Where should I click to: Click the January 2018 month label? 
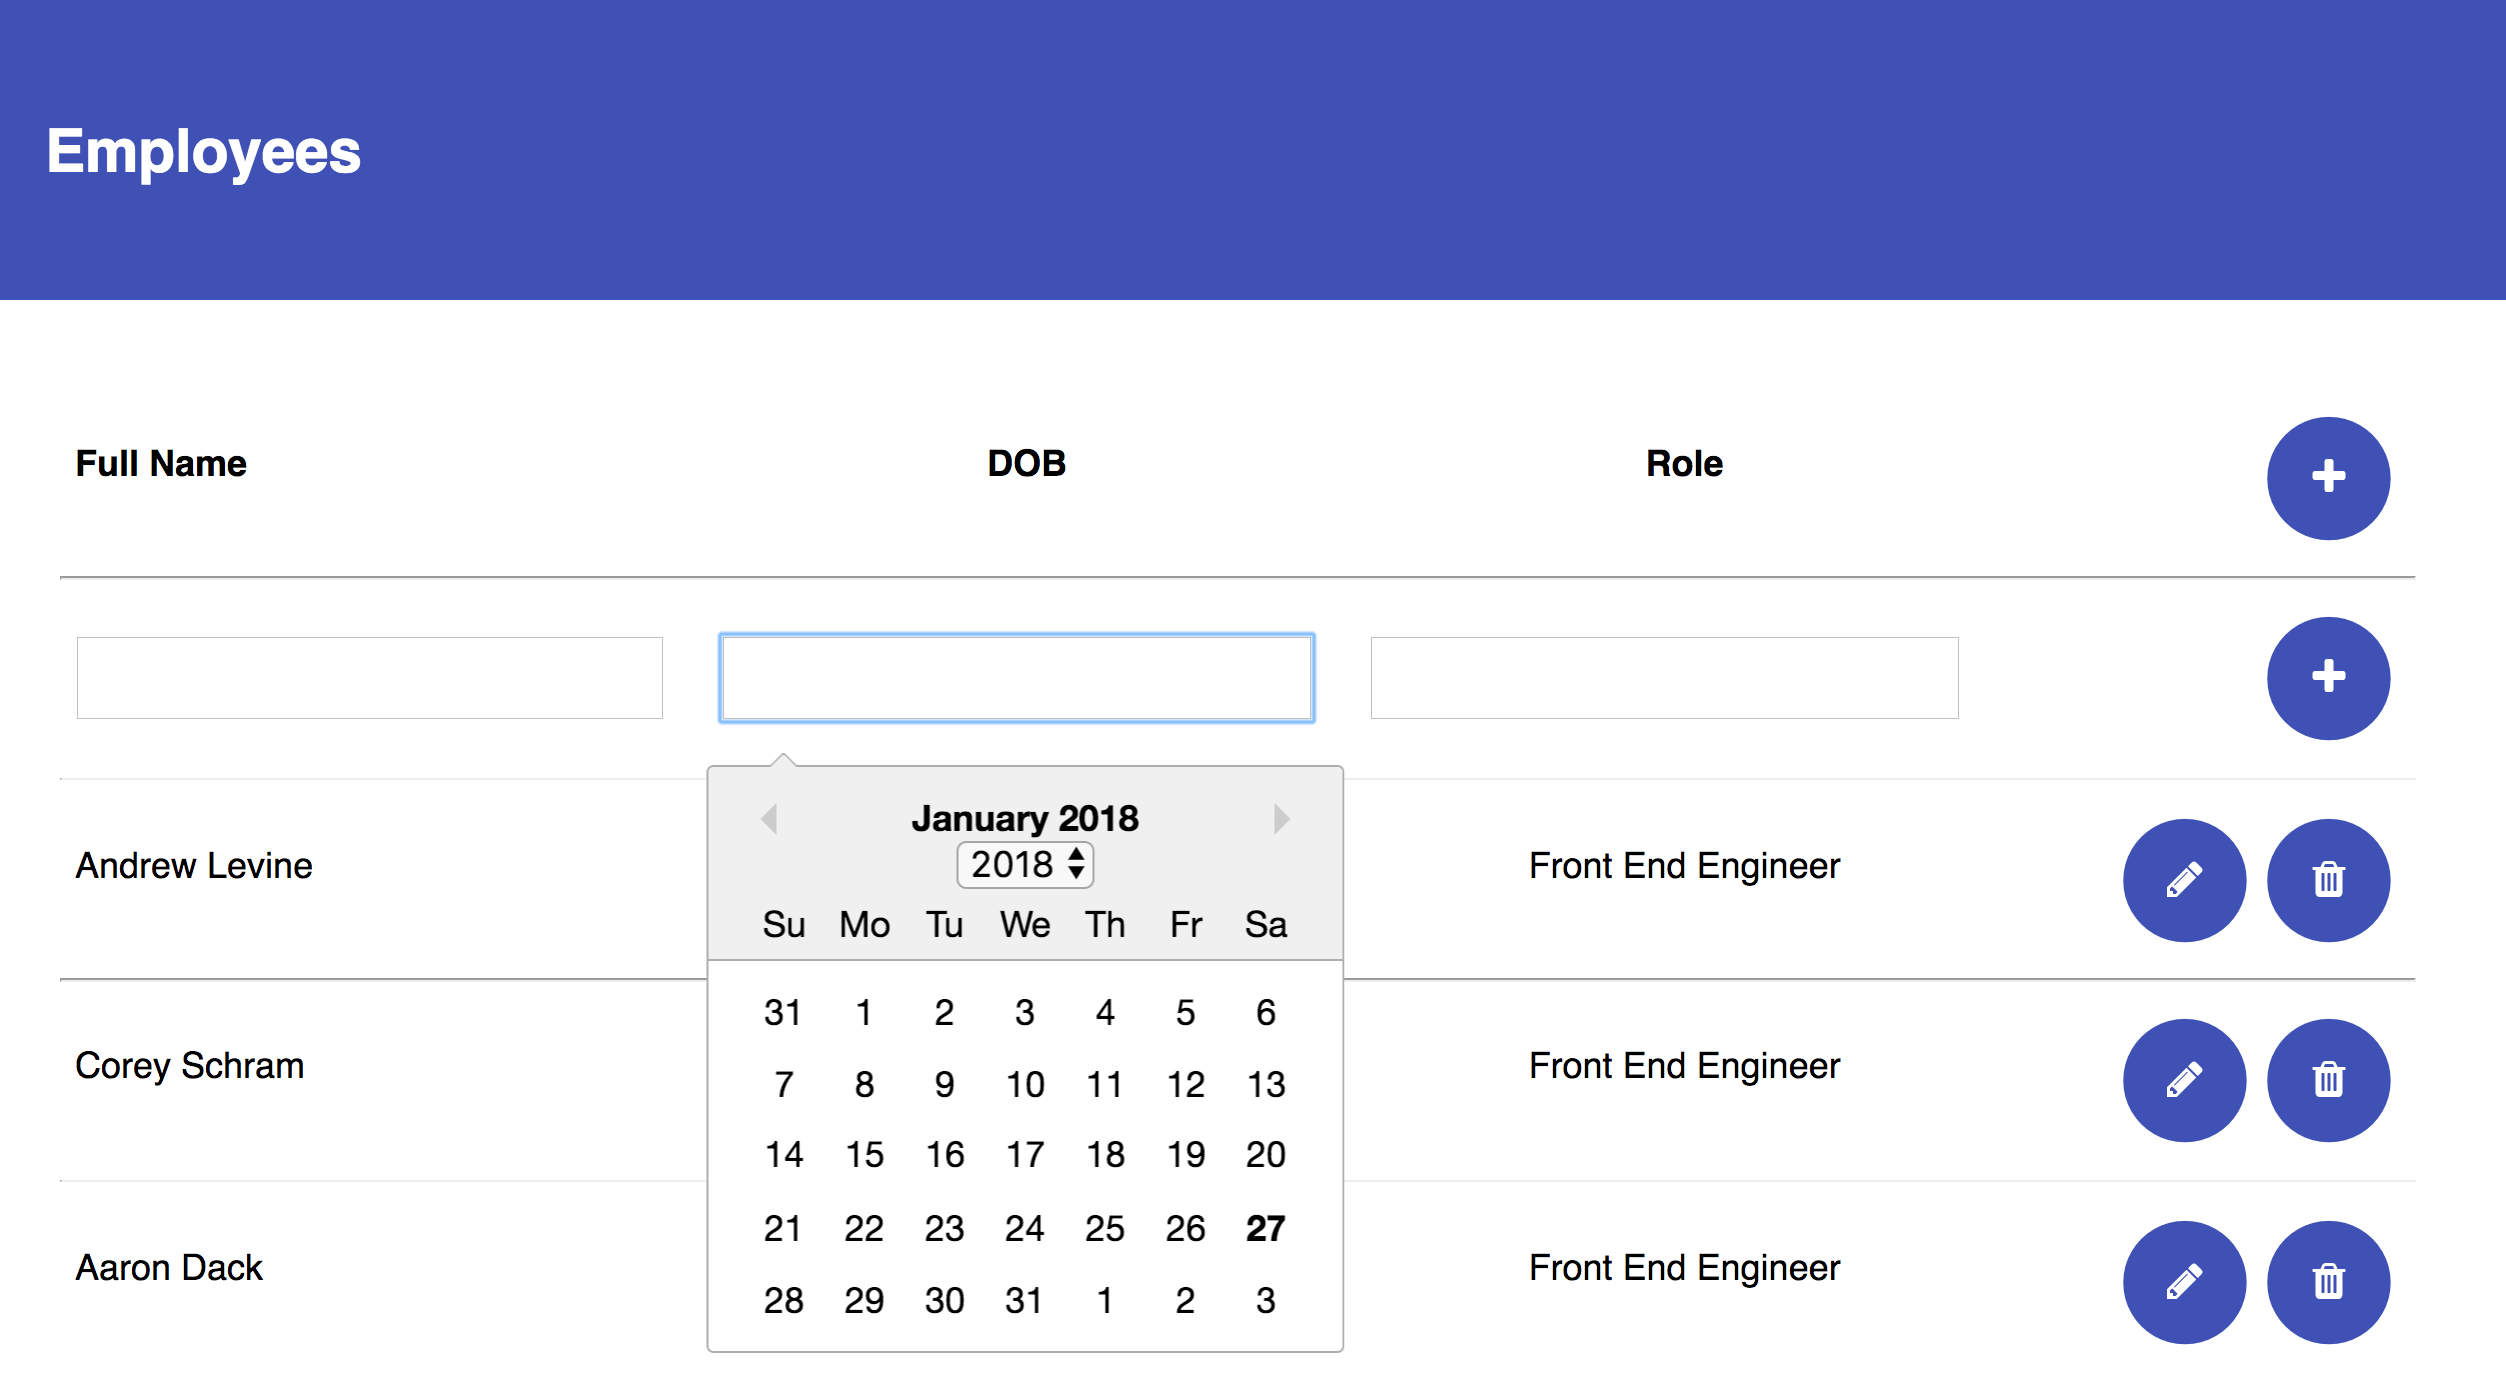[1025, 818]
